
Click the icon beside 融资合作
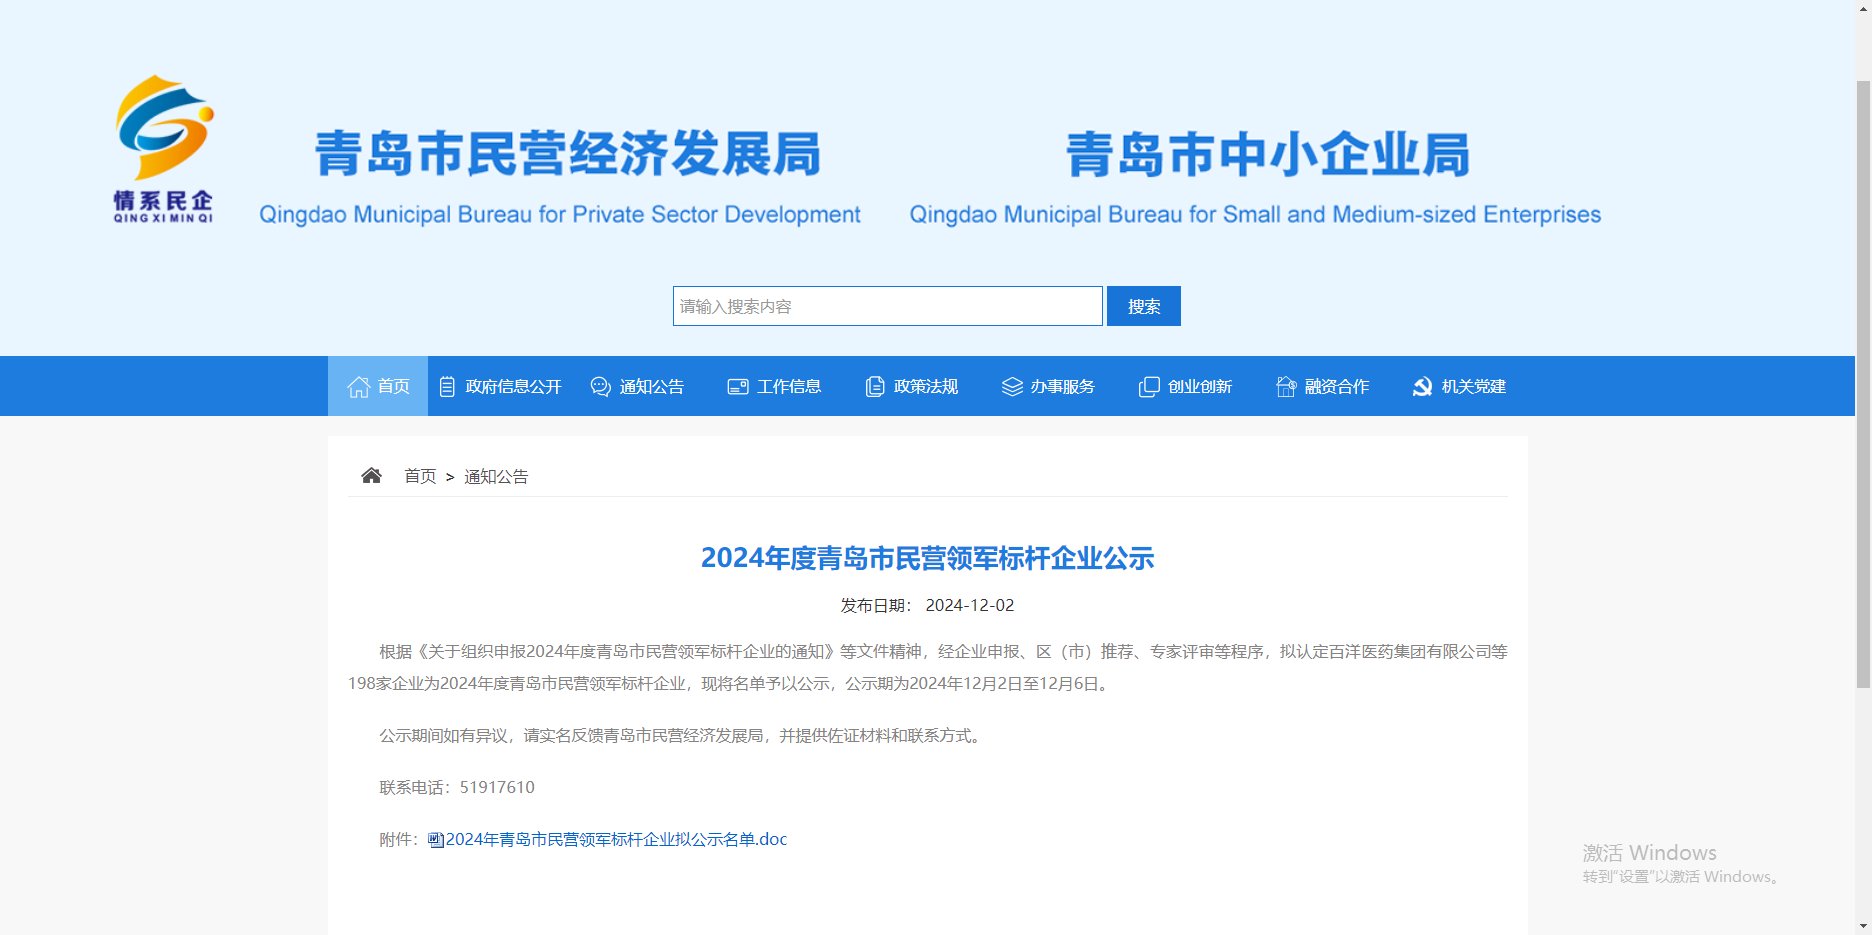(x=1286, y=387)
